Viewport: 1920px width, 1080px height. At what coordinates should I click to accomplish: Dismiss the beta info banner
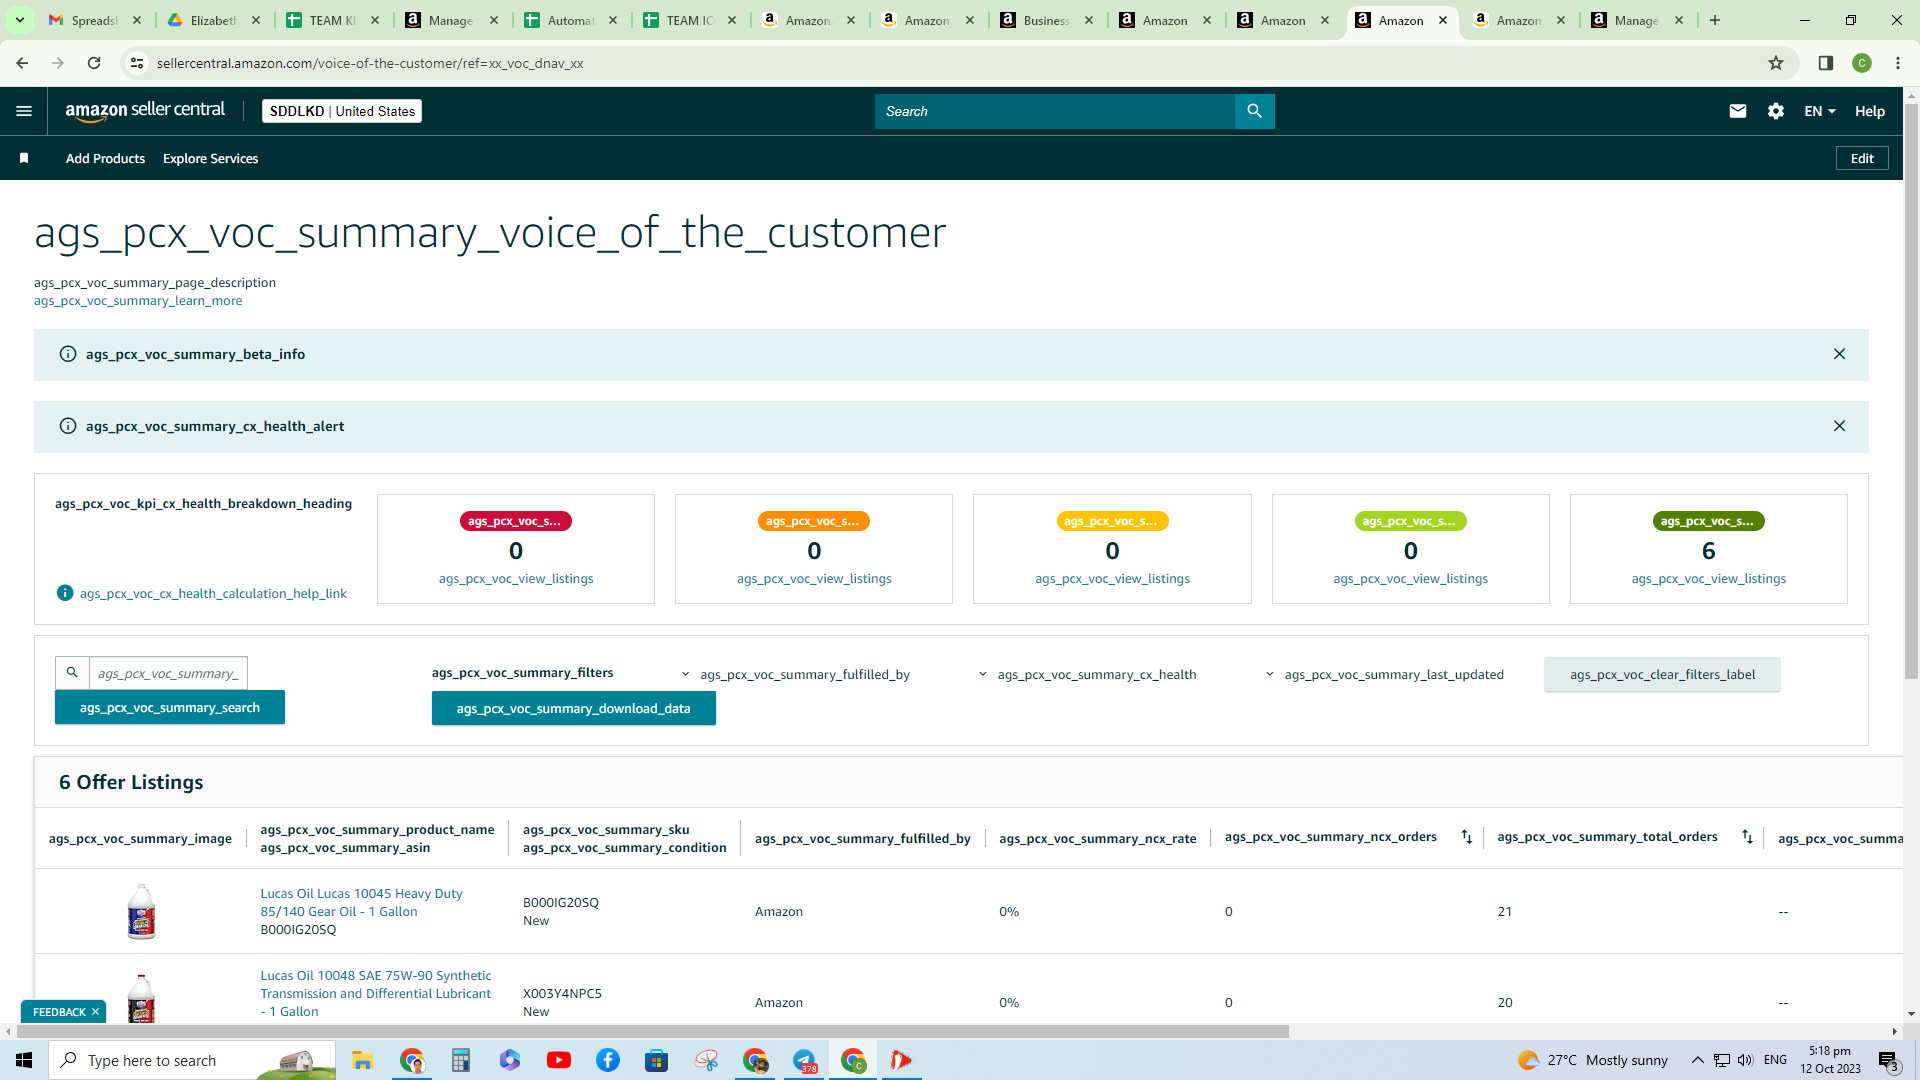point(1839,354)
